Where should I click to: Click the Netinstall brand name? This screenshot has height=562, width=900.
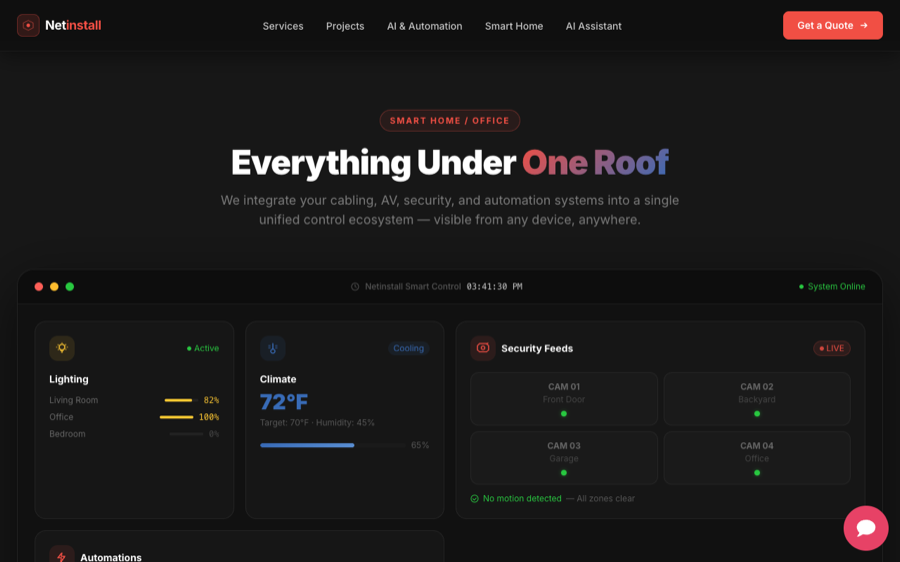73,25
